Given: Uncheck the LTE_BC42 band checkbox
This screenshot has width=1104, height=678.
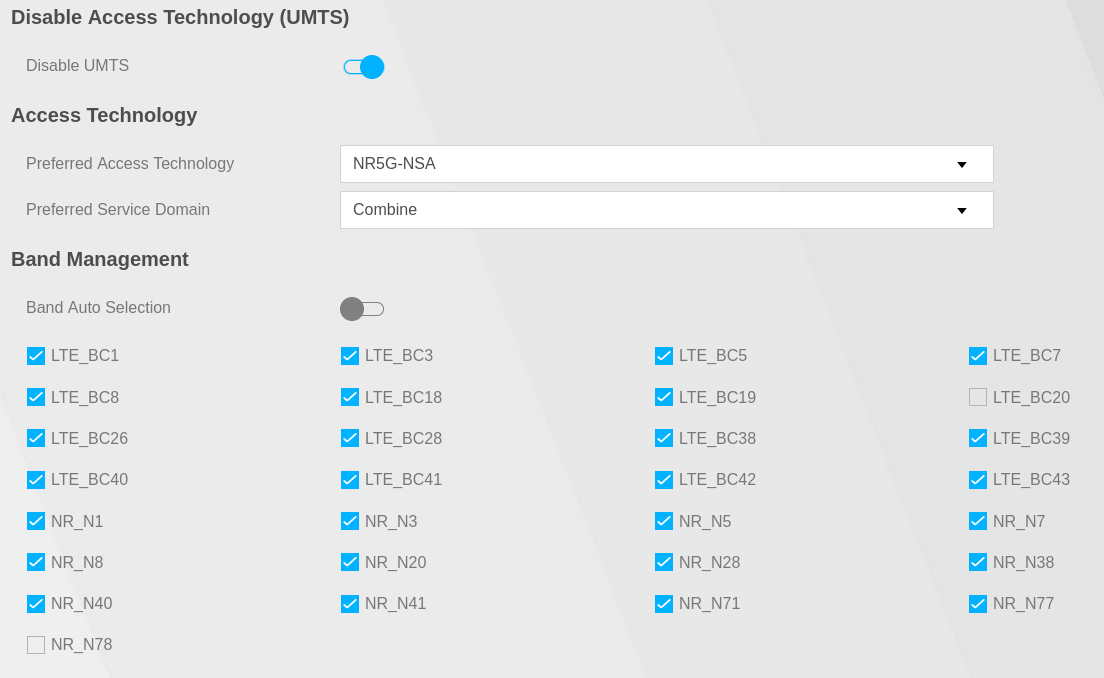Looking at the screenshot, I should pos(664,479).
